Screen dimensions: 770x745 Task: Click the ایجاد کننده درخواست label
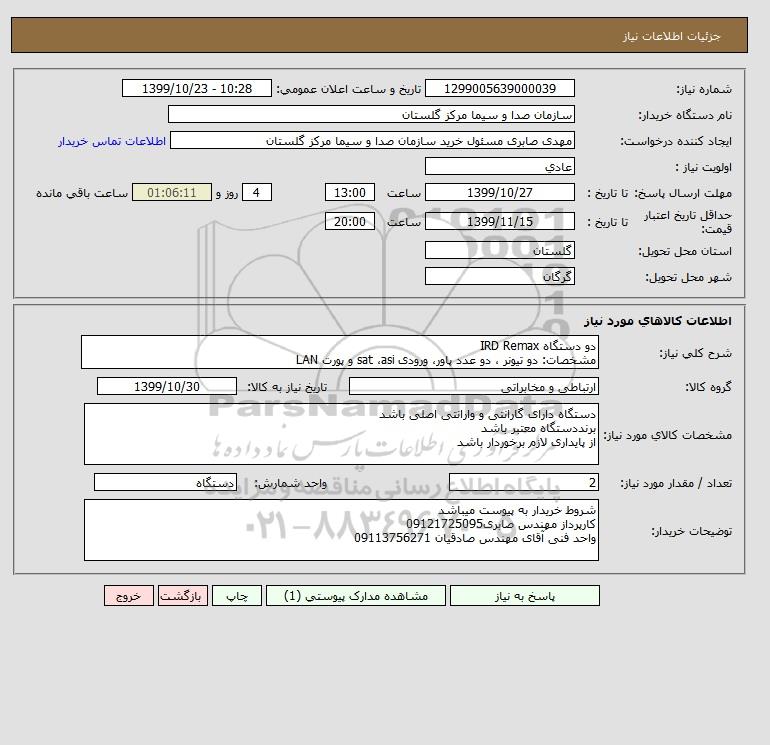pos(676,141)
